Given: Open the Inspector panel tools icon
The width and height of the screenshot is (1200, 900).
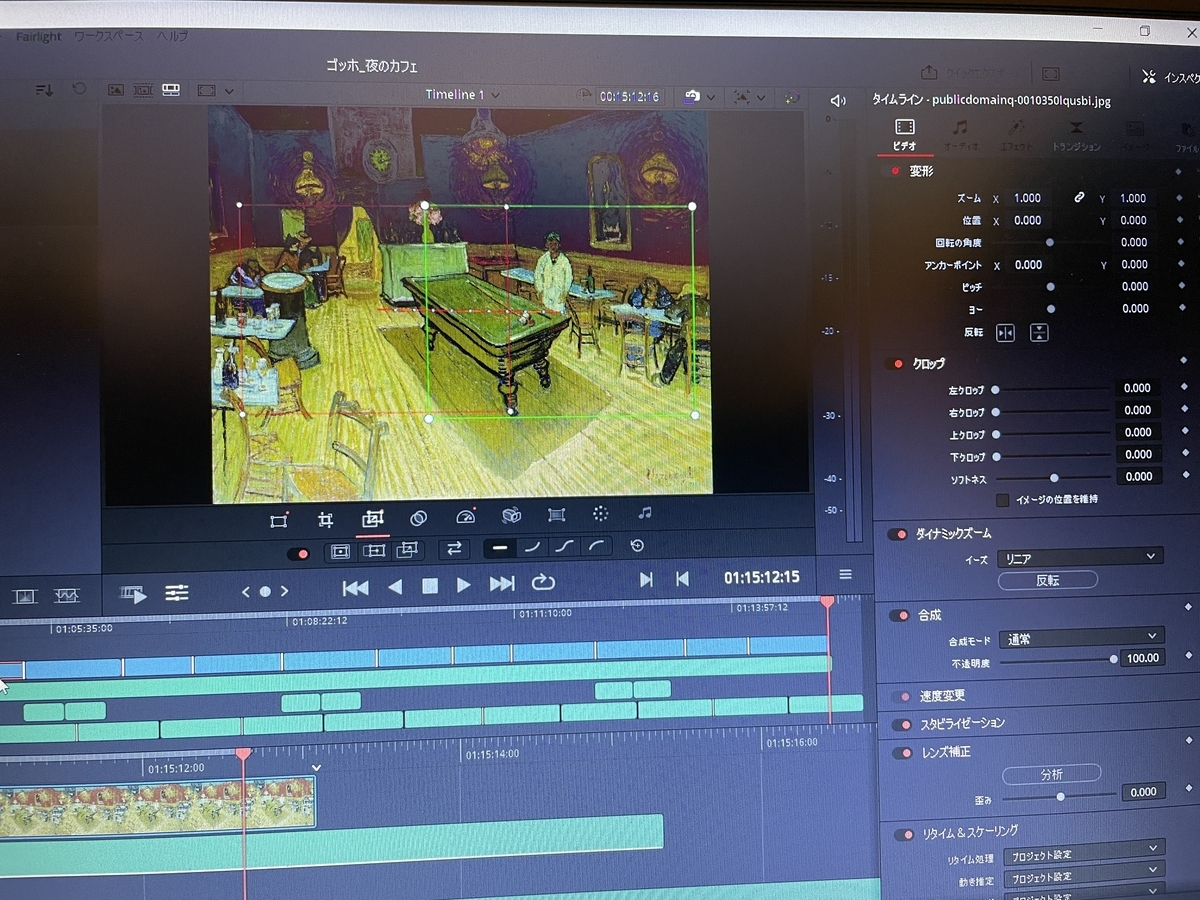Looking at the screenshot, I should (x=1149, y=77).
